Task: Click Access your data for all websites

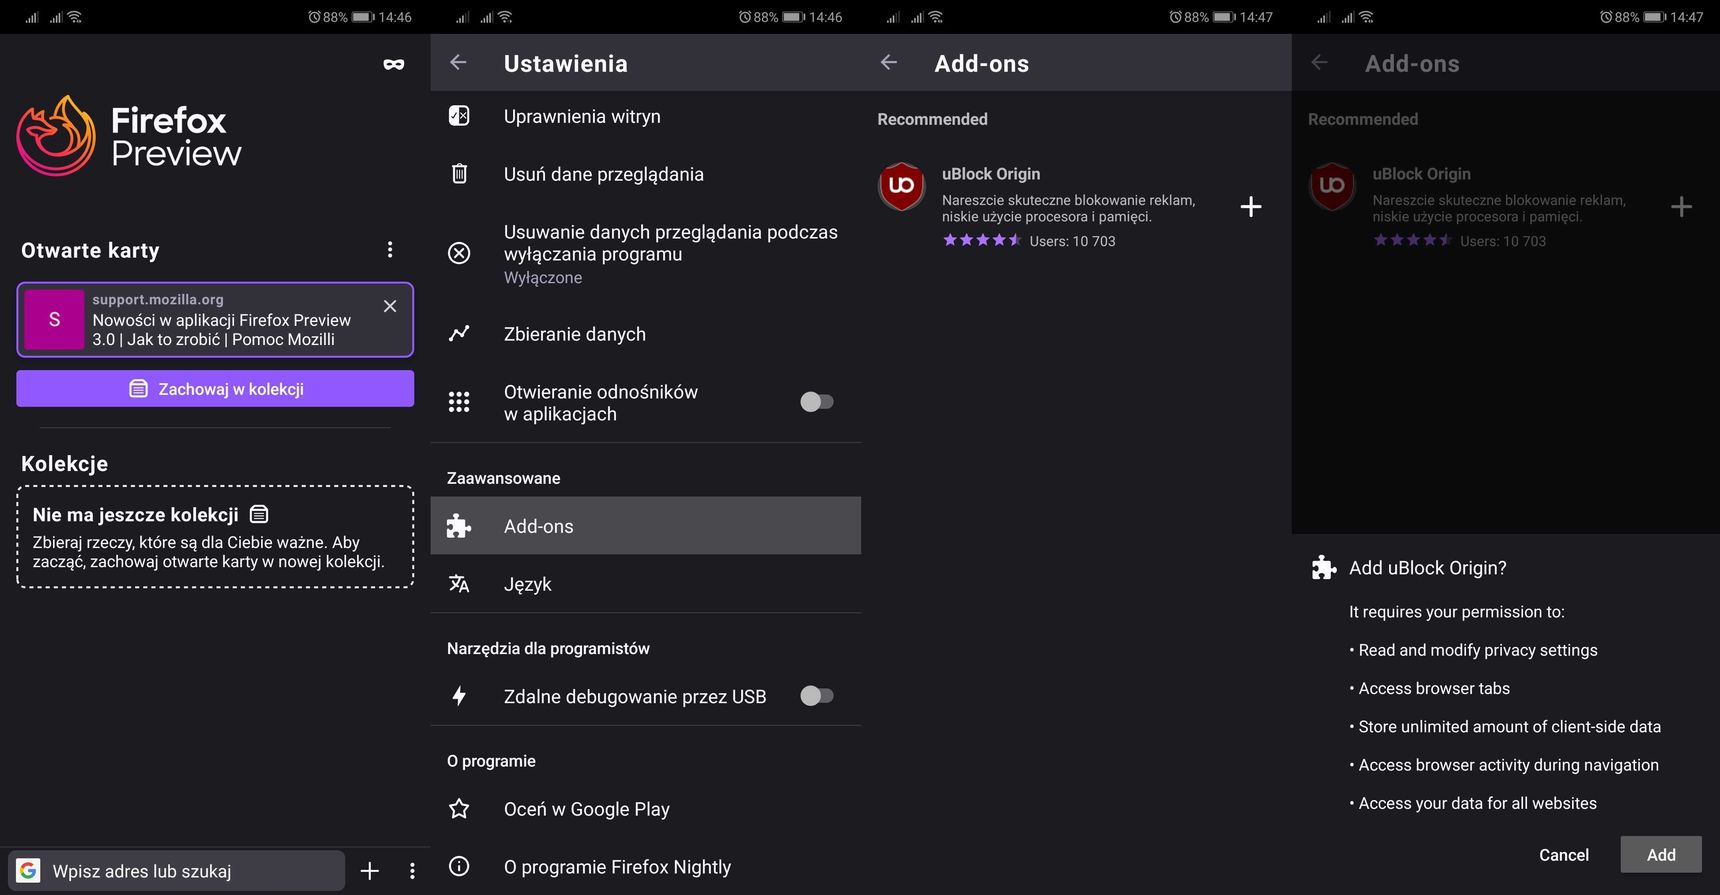Action: pos(1478,804)
